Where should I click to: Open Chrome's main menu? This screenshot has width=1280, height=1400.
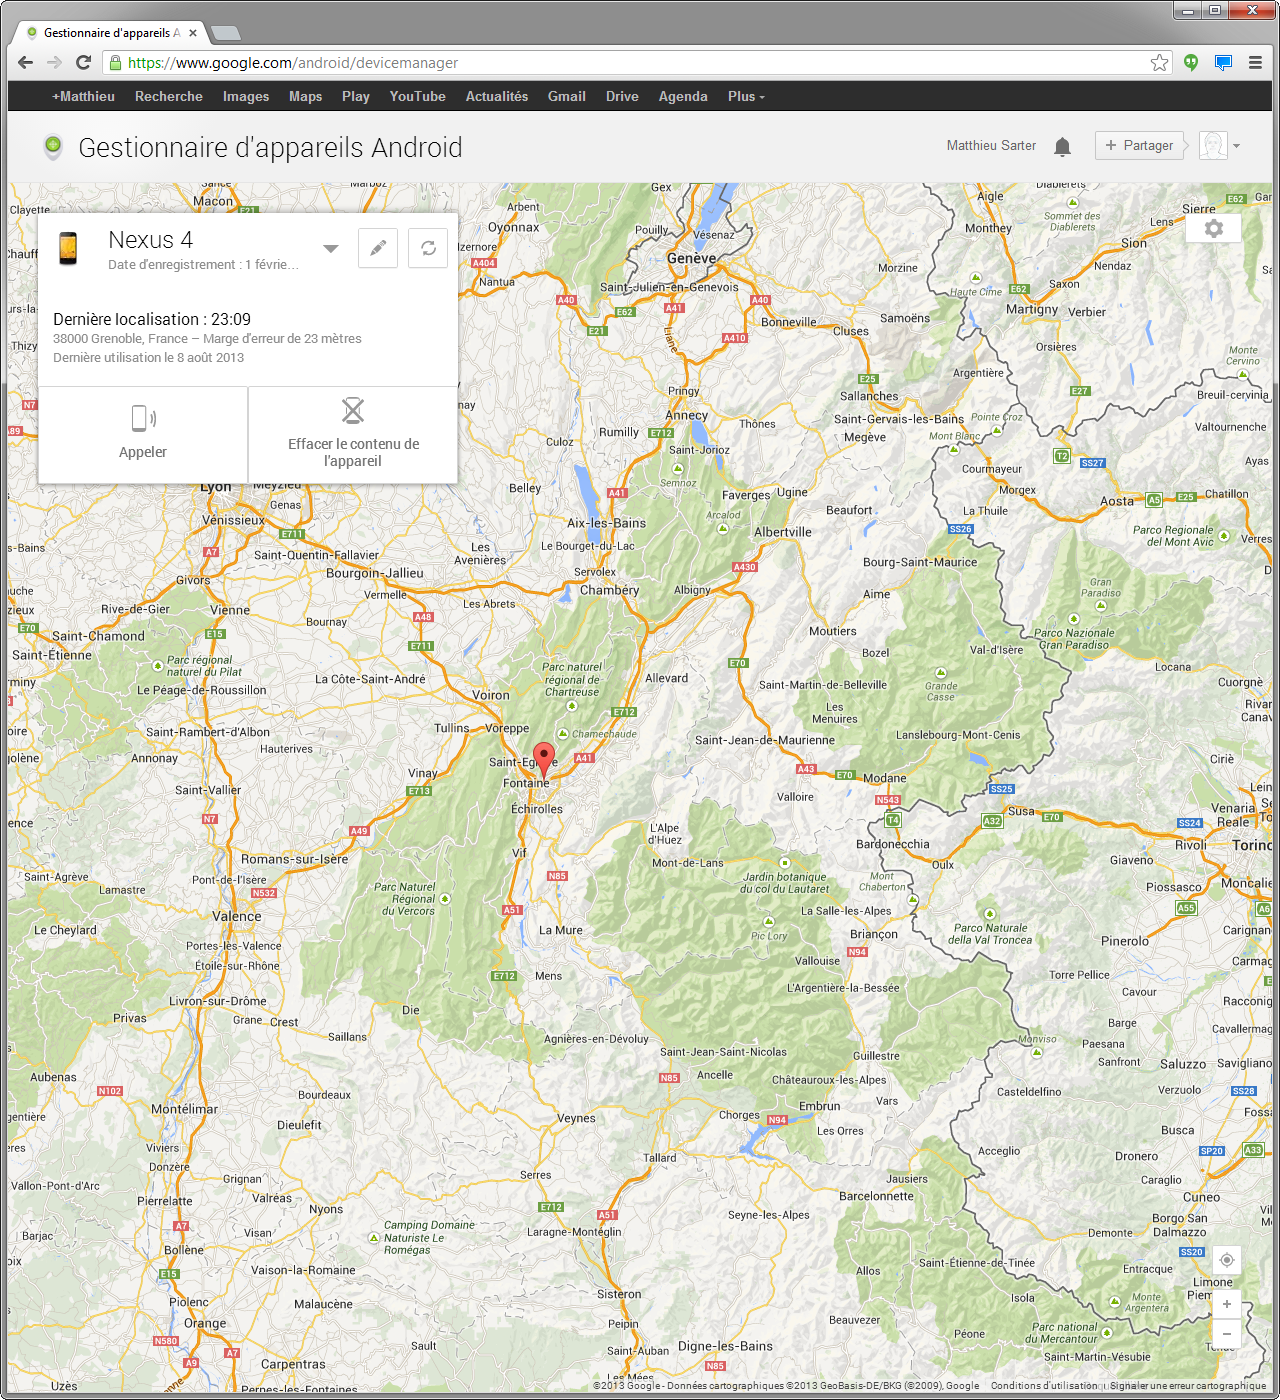[1255, 63]
